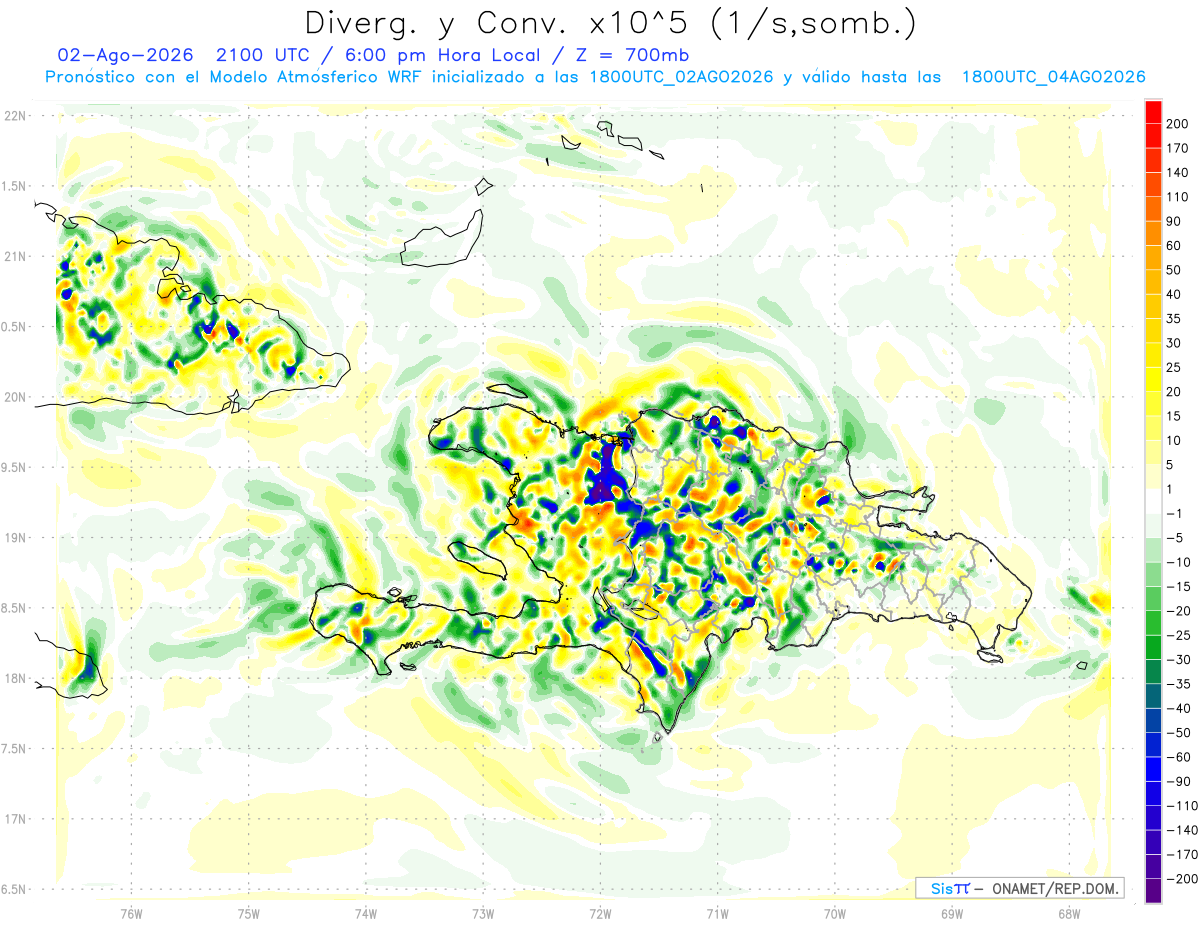Viewport: 1200px width, 927px height.
Task: Click the "69W" longitude label
Action: (x=952, y=914)
